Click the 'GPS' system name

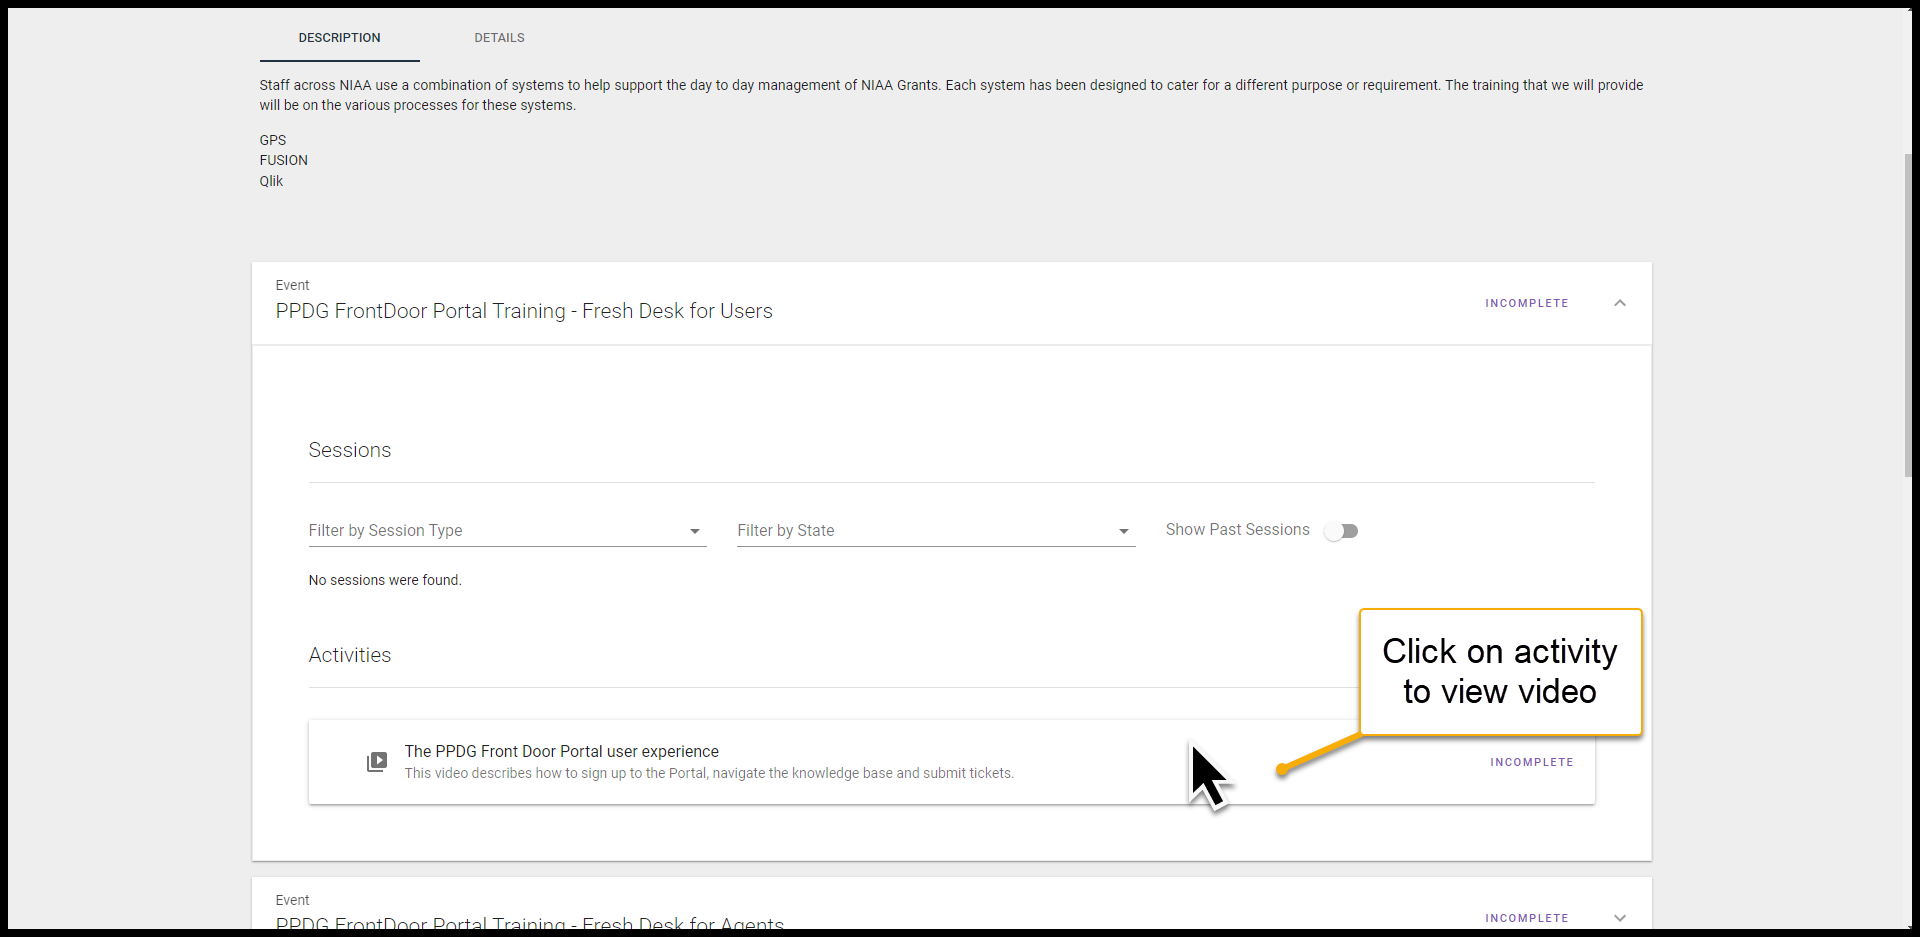[x=272, y=140]
